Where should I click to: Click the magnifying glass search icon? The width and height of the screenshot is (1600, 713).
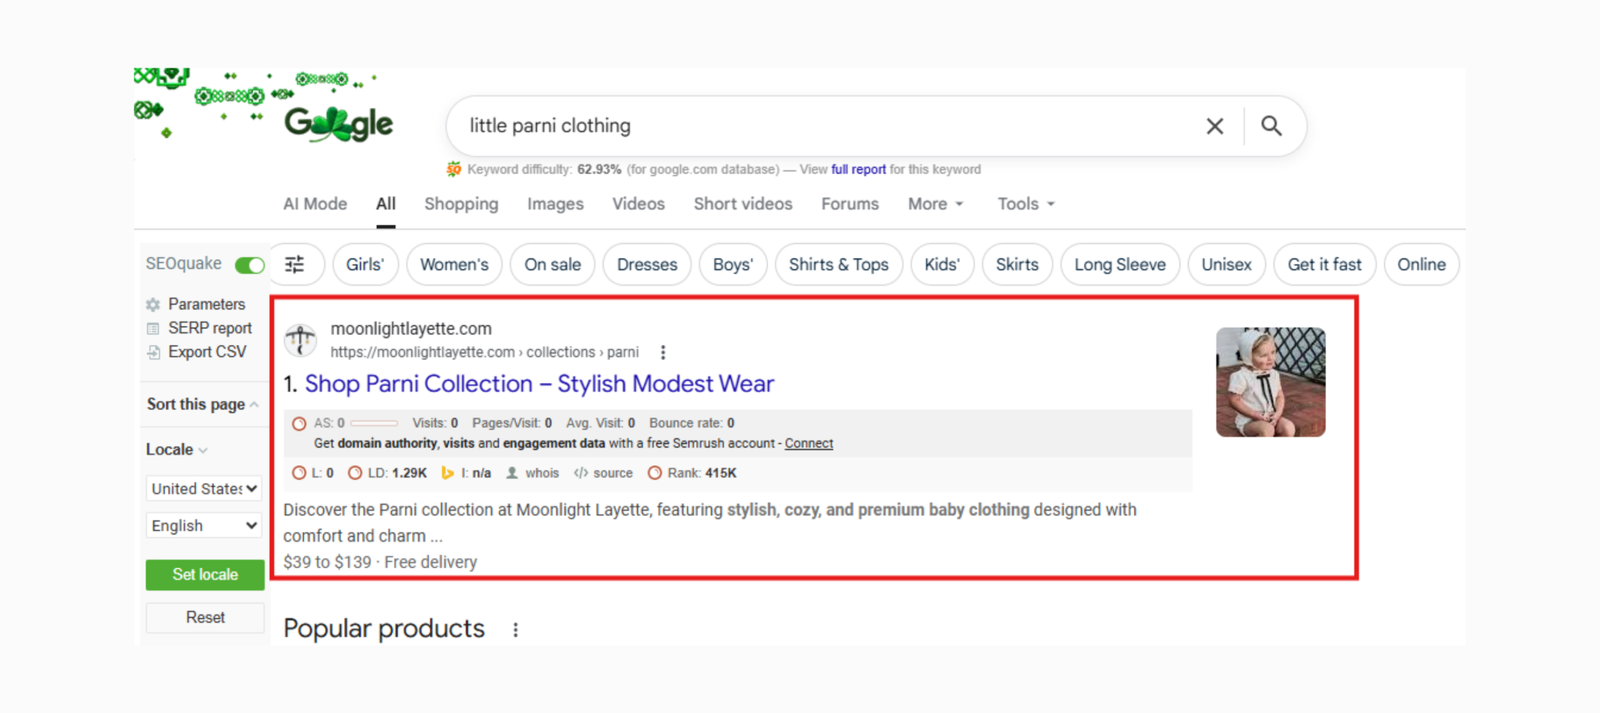1271,126
